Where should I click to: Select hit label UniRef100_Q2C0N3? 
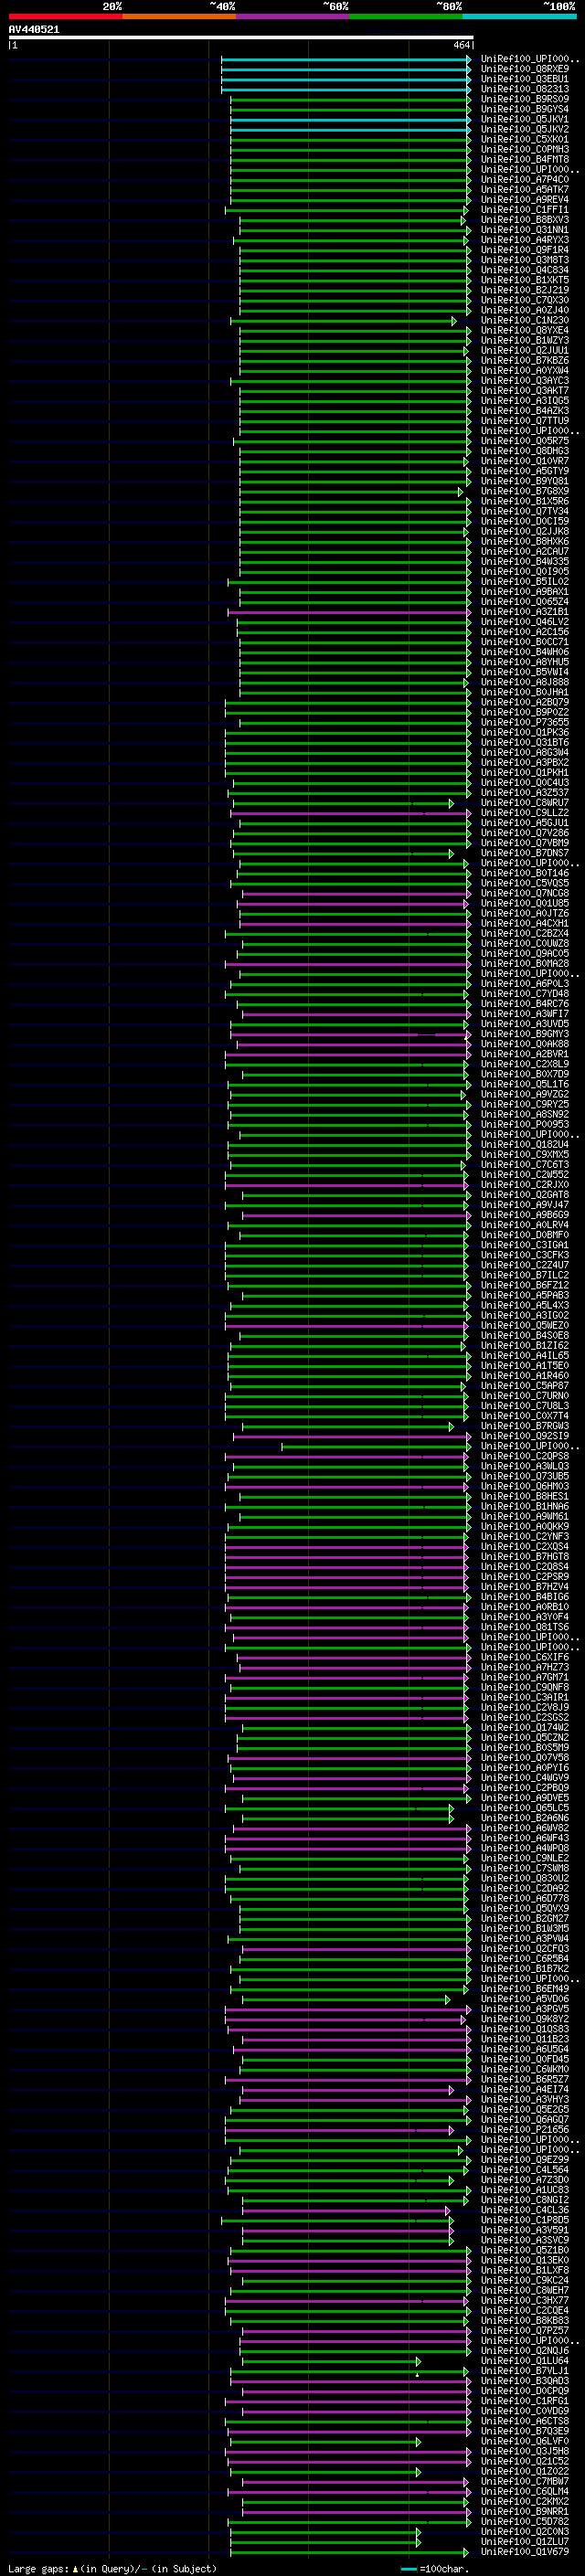(x=524, y=2531)
